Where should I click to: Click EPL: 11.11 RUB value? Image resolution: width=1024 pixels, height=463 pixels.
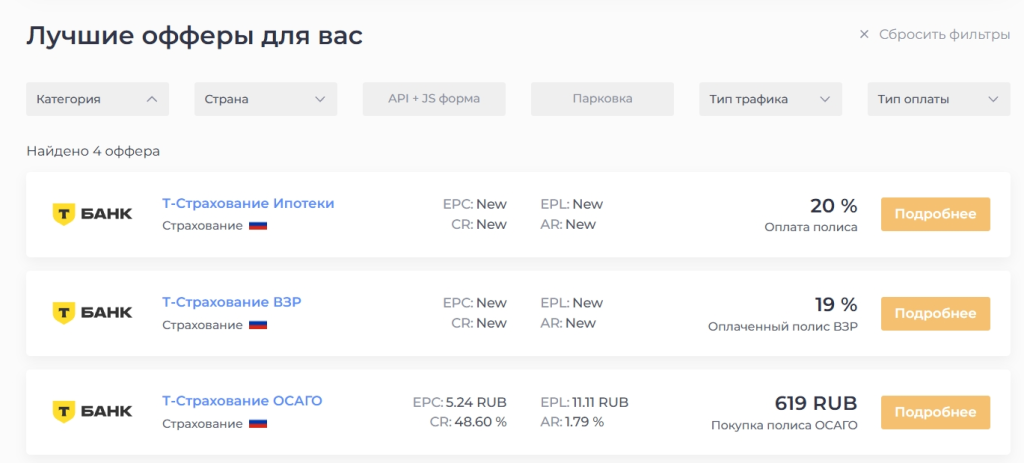coord(584,402)
